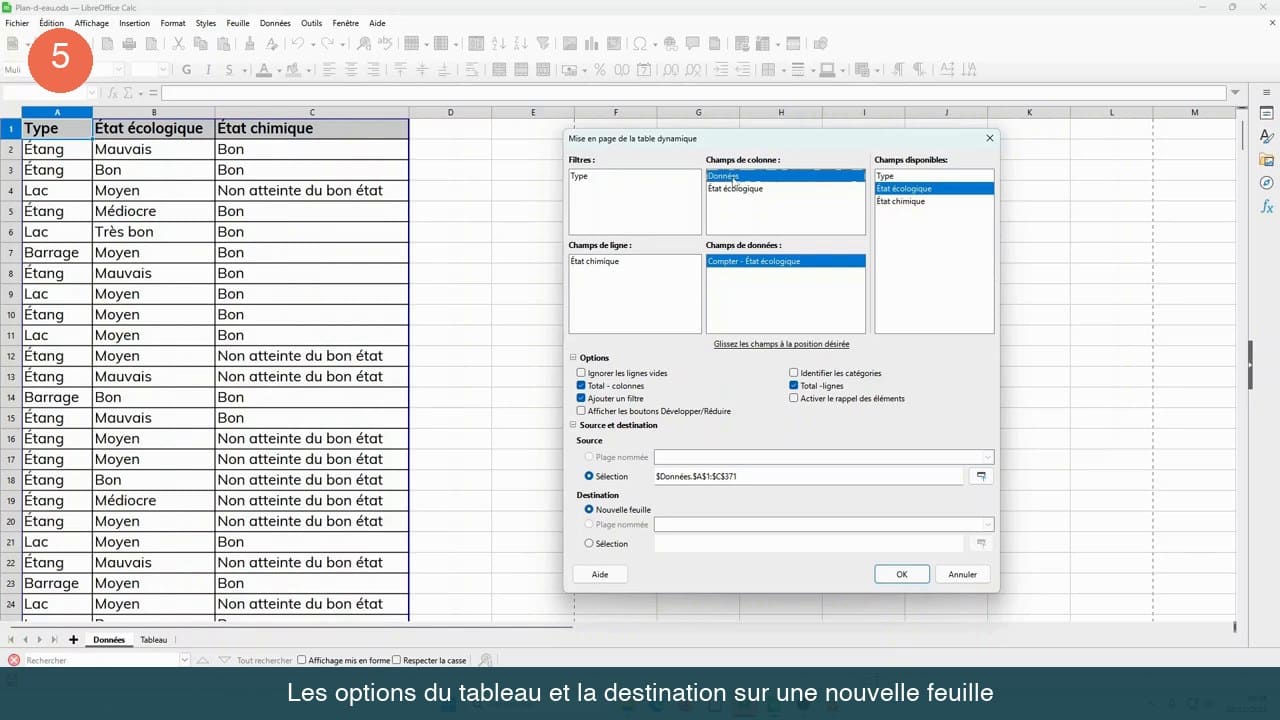
Task: Click the Aide button in dialog
Action: tap(600, 574)
